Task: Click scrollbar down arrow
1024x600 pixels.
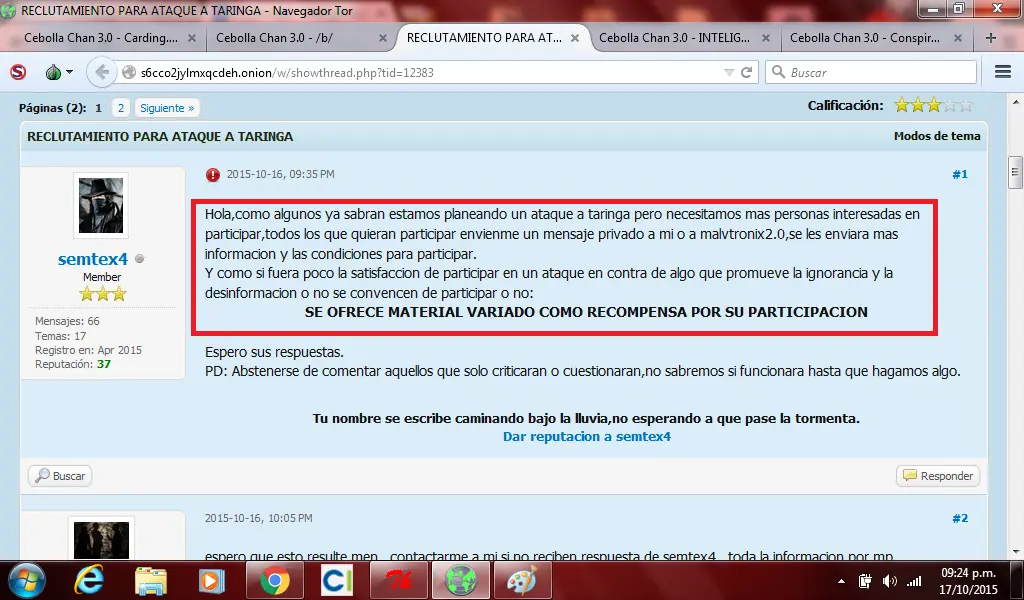Action: (1015, 552)
